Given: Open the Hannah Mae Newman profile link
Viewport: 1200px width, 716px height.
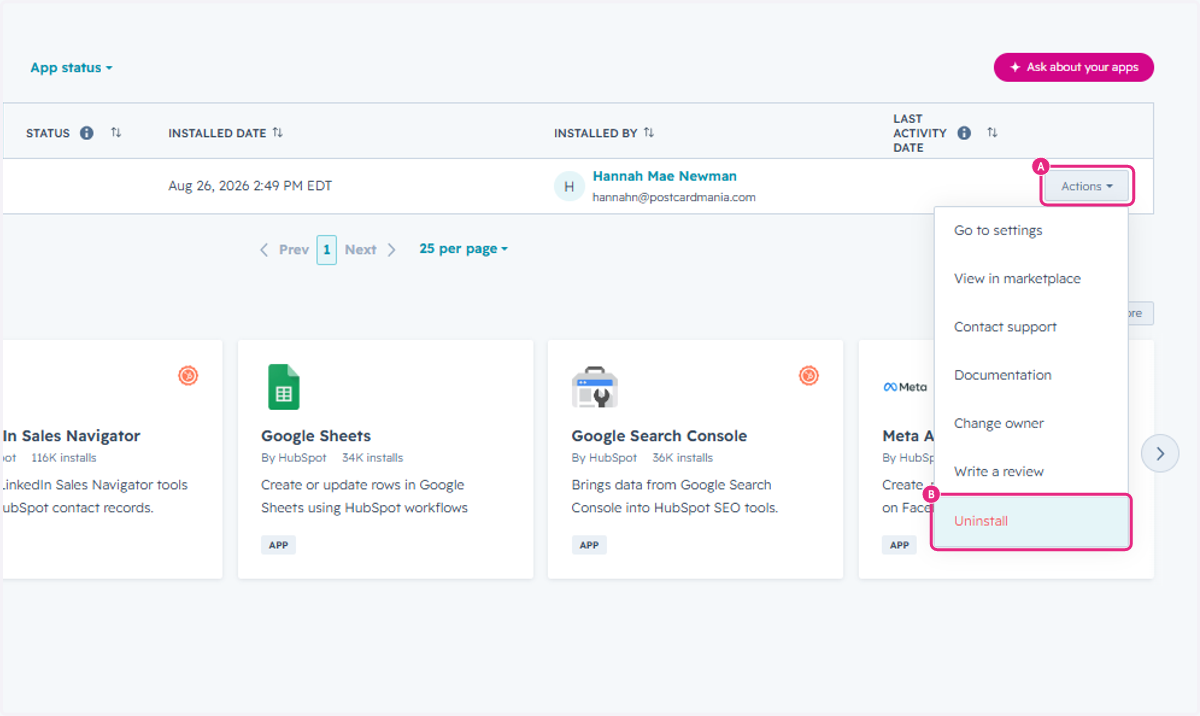Looking at the screenshot, I should tap(665, 176).
